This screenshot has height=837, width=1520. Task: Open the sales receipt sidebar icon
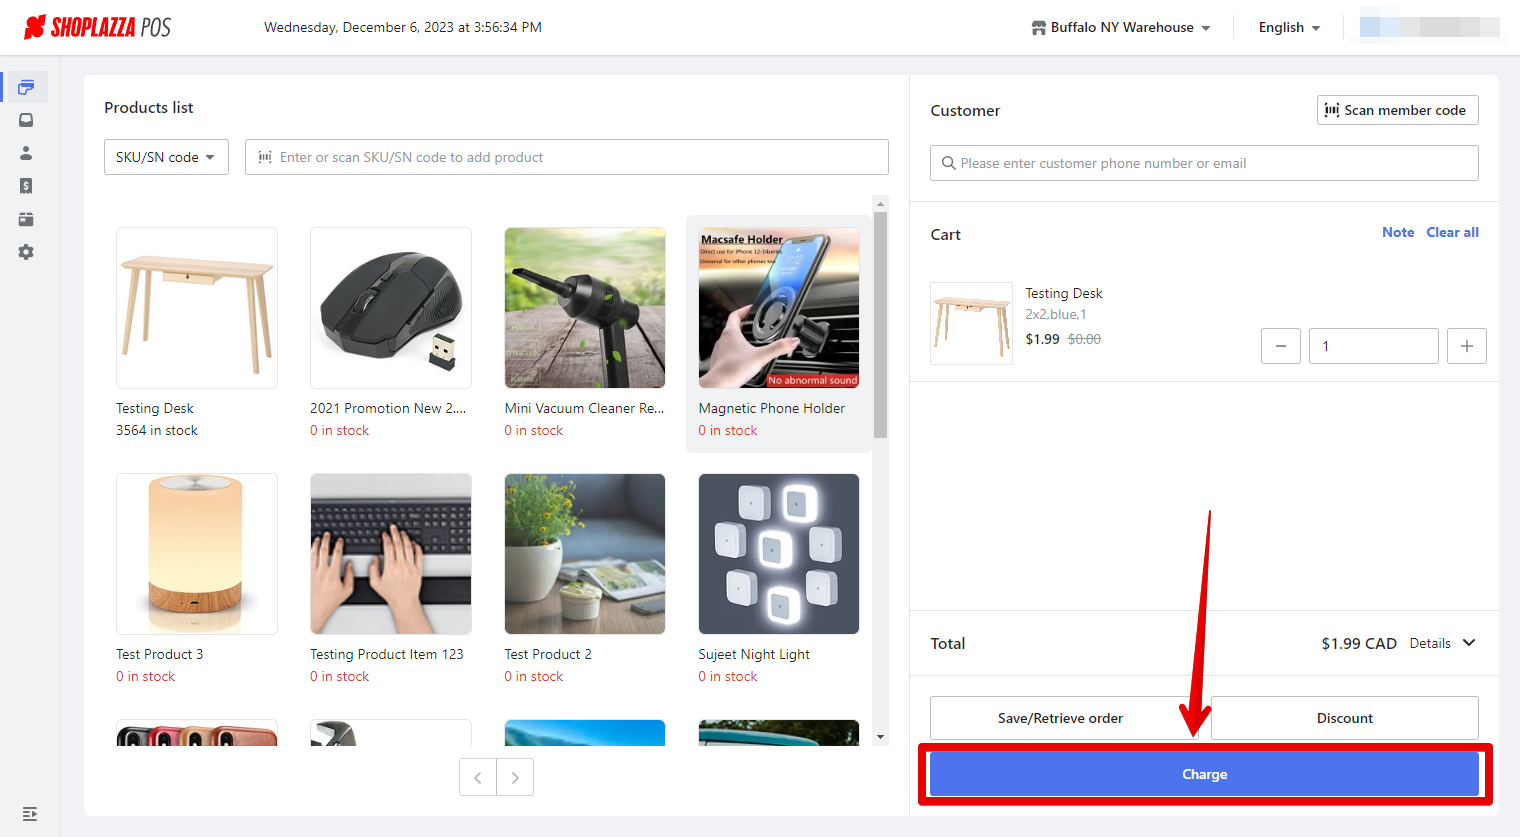pos(26,186)
